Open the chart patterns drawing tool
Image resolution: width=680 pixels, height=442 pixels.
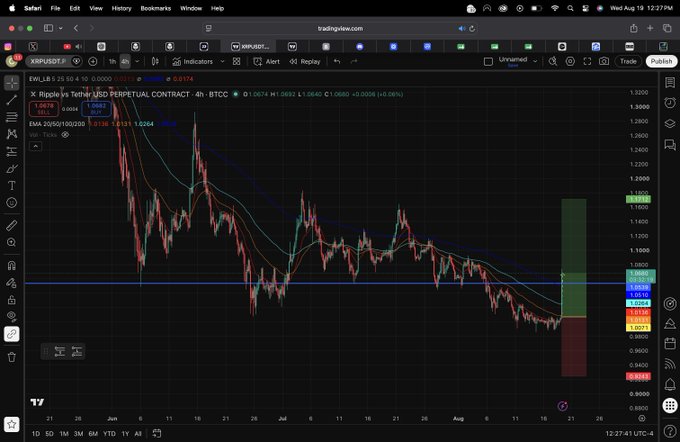[x=12, y=134]
